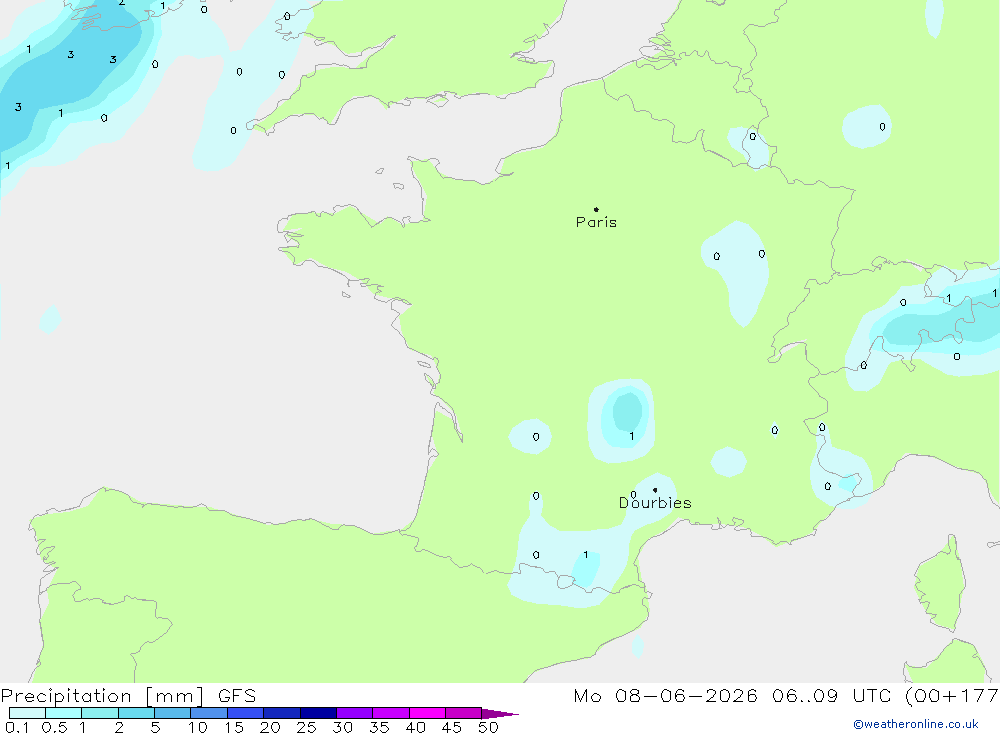Image resolution: width=1000 pixels, height=733 pixels.
Task: Click the black dot marking Dourbies
Action: click(655, 490)
